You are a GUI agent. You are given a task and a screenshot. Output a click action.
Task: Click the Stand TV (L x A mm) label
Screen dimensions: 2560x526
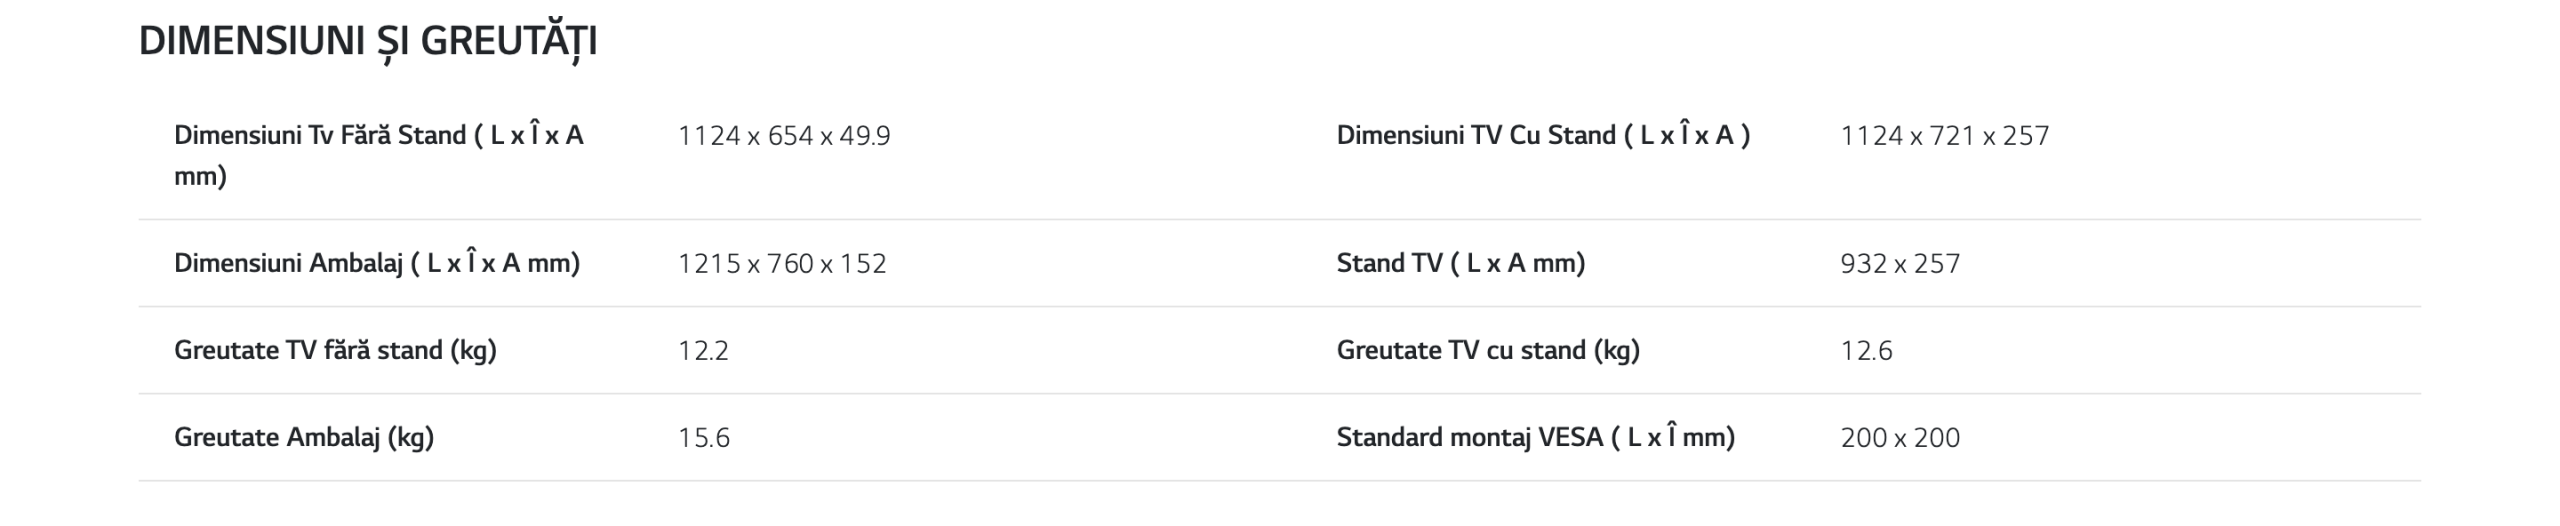click(x=1460, y=263)
